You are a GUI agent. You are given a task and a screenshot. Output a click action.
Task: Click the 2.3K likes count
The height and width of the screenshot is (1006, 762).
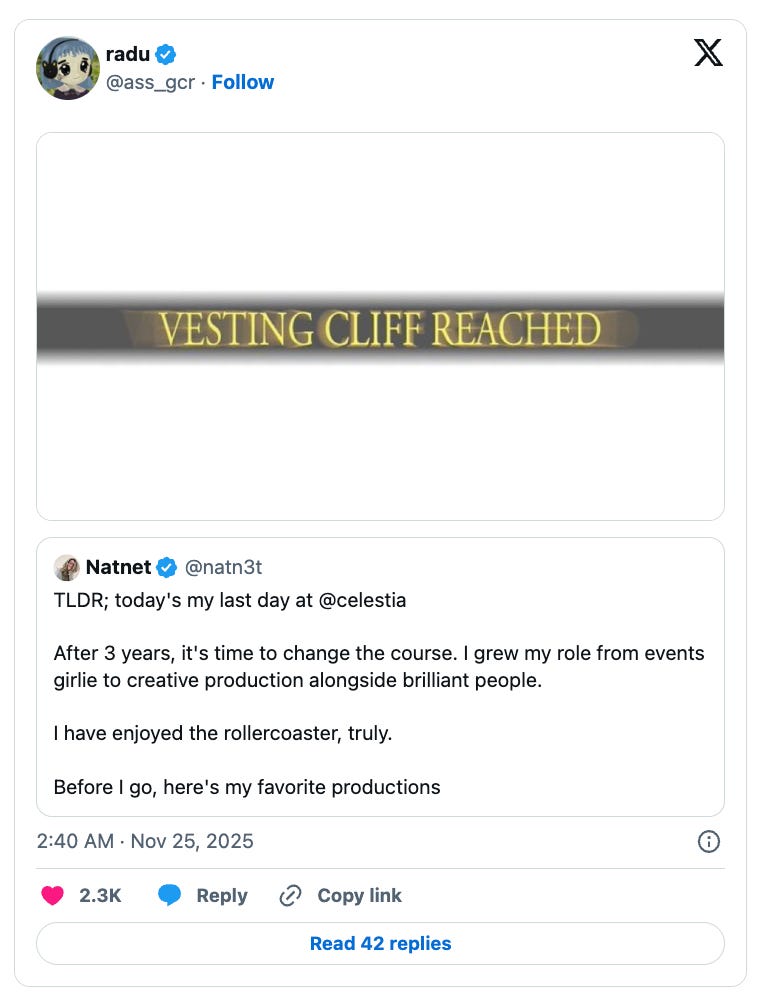[x=100, y=896]
